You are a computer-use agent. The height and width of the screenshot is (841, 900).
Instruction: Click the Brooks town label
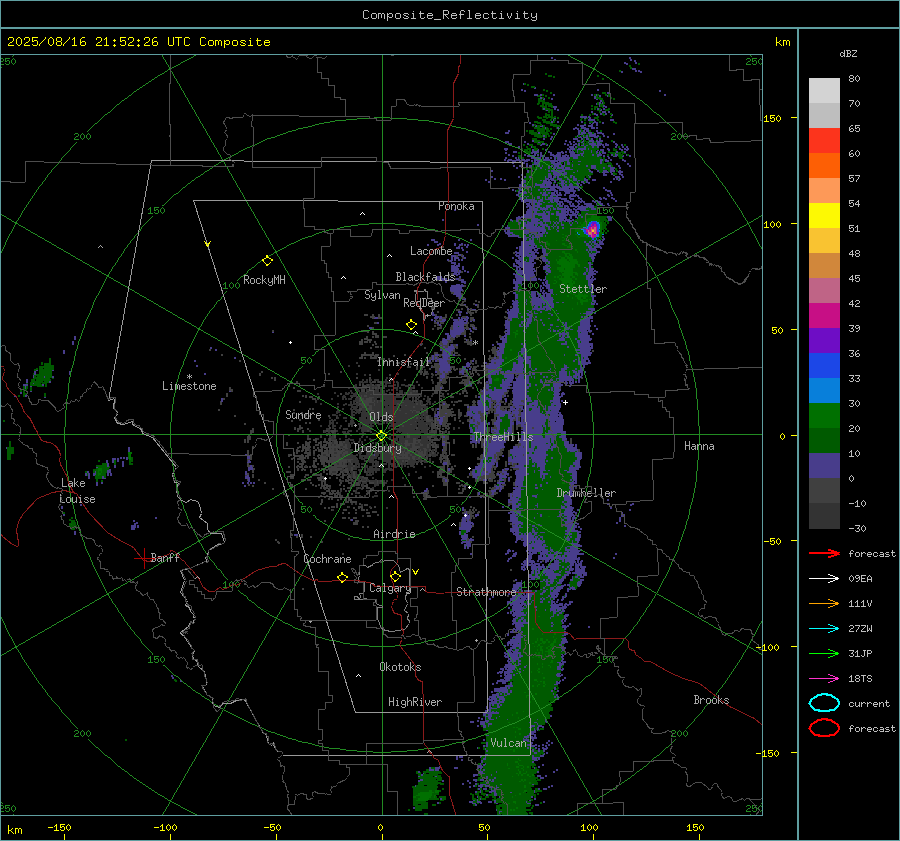point(711,700)
